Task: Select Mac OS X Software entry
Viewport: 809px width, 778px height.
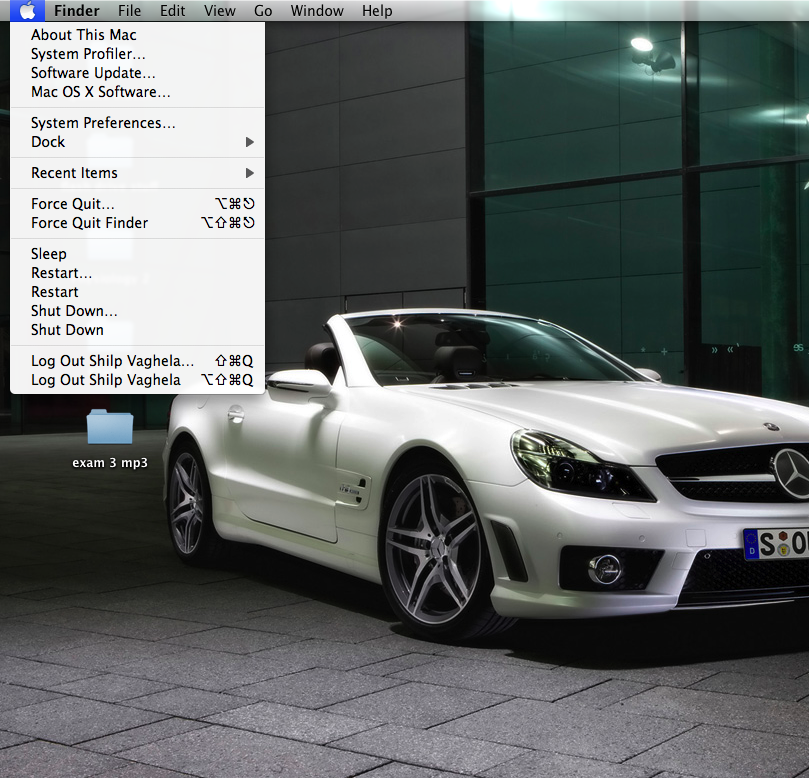Action: (100, 92)
